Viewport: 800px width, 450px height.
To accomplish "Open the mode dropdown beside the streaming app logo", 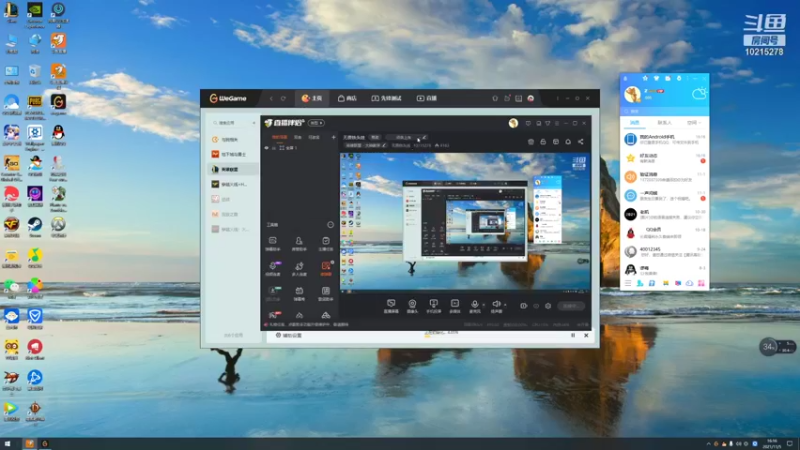I will pyautogui.click(x=316, y=123).
